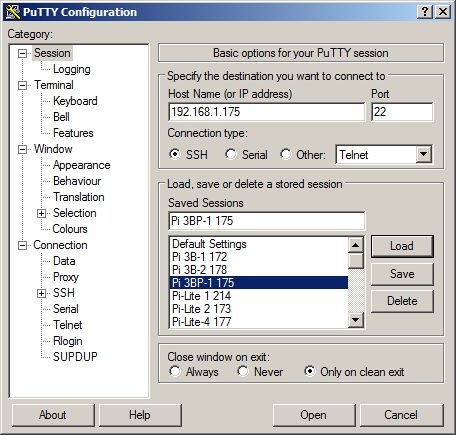This screenshot has height=435, width=456.
Task: Expand the Selection tree node
Action: [41, 213]
